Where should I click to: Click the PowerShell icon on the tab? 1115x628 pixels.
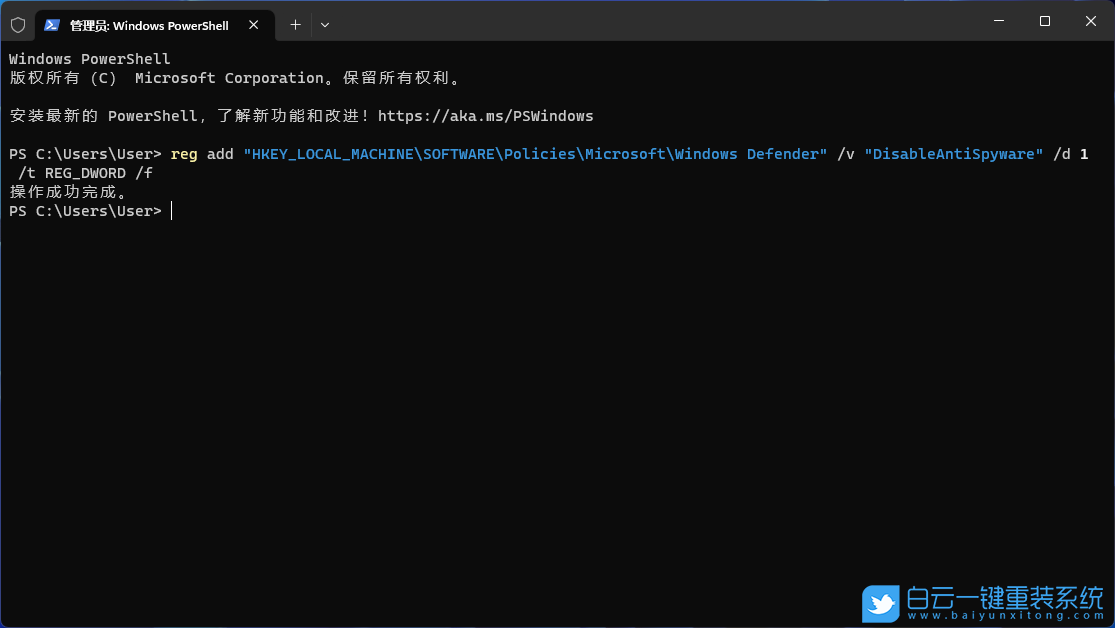(52, 24)
